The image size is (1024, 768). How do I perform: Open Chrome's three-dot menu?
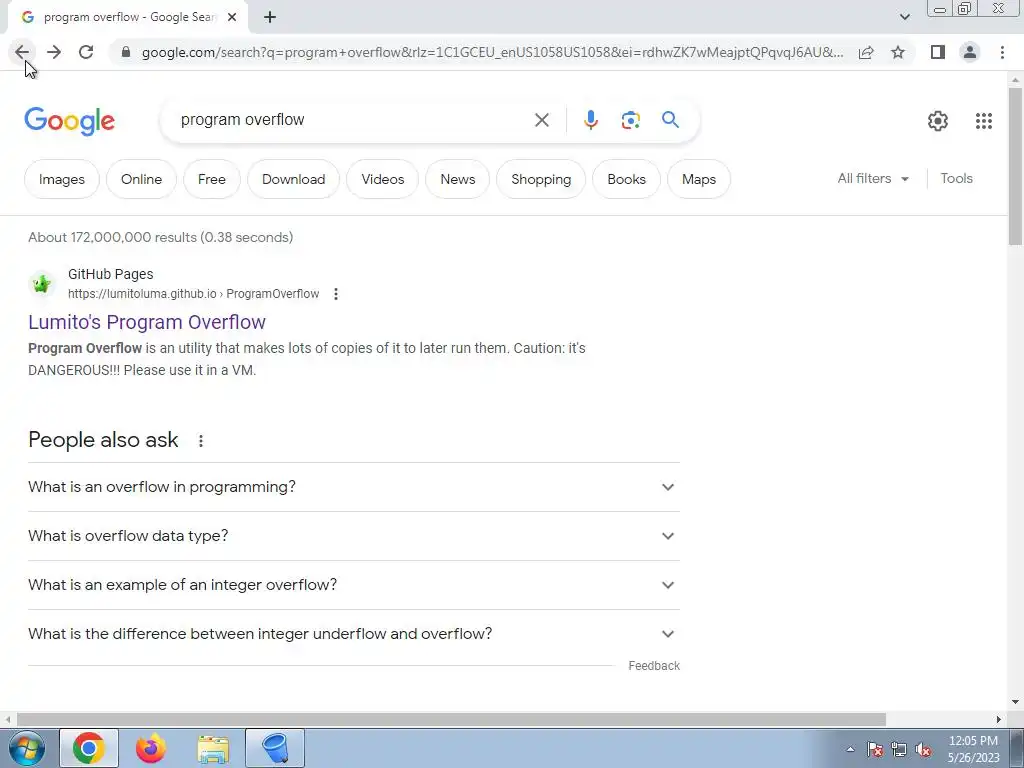click(x=1002, y=52)
